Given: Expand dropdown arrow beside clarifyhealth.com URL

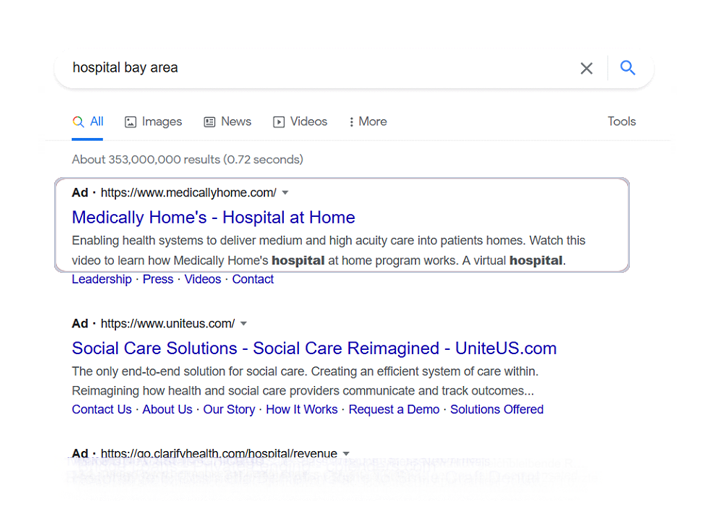Looking at the screenshot, I should 347,454.
